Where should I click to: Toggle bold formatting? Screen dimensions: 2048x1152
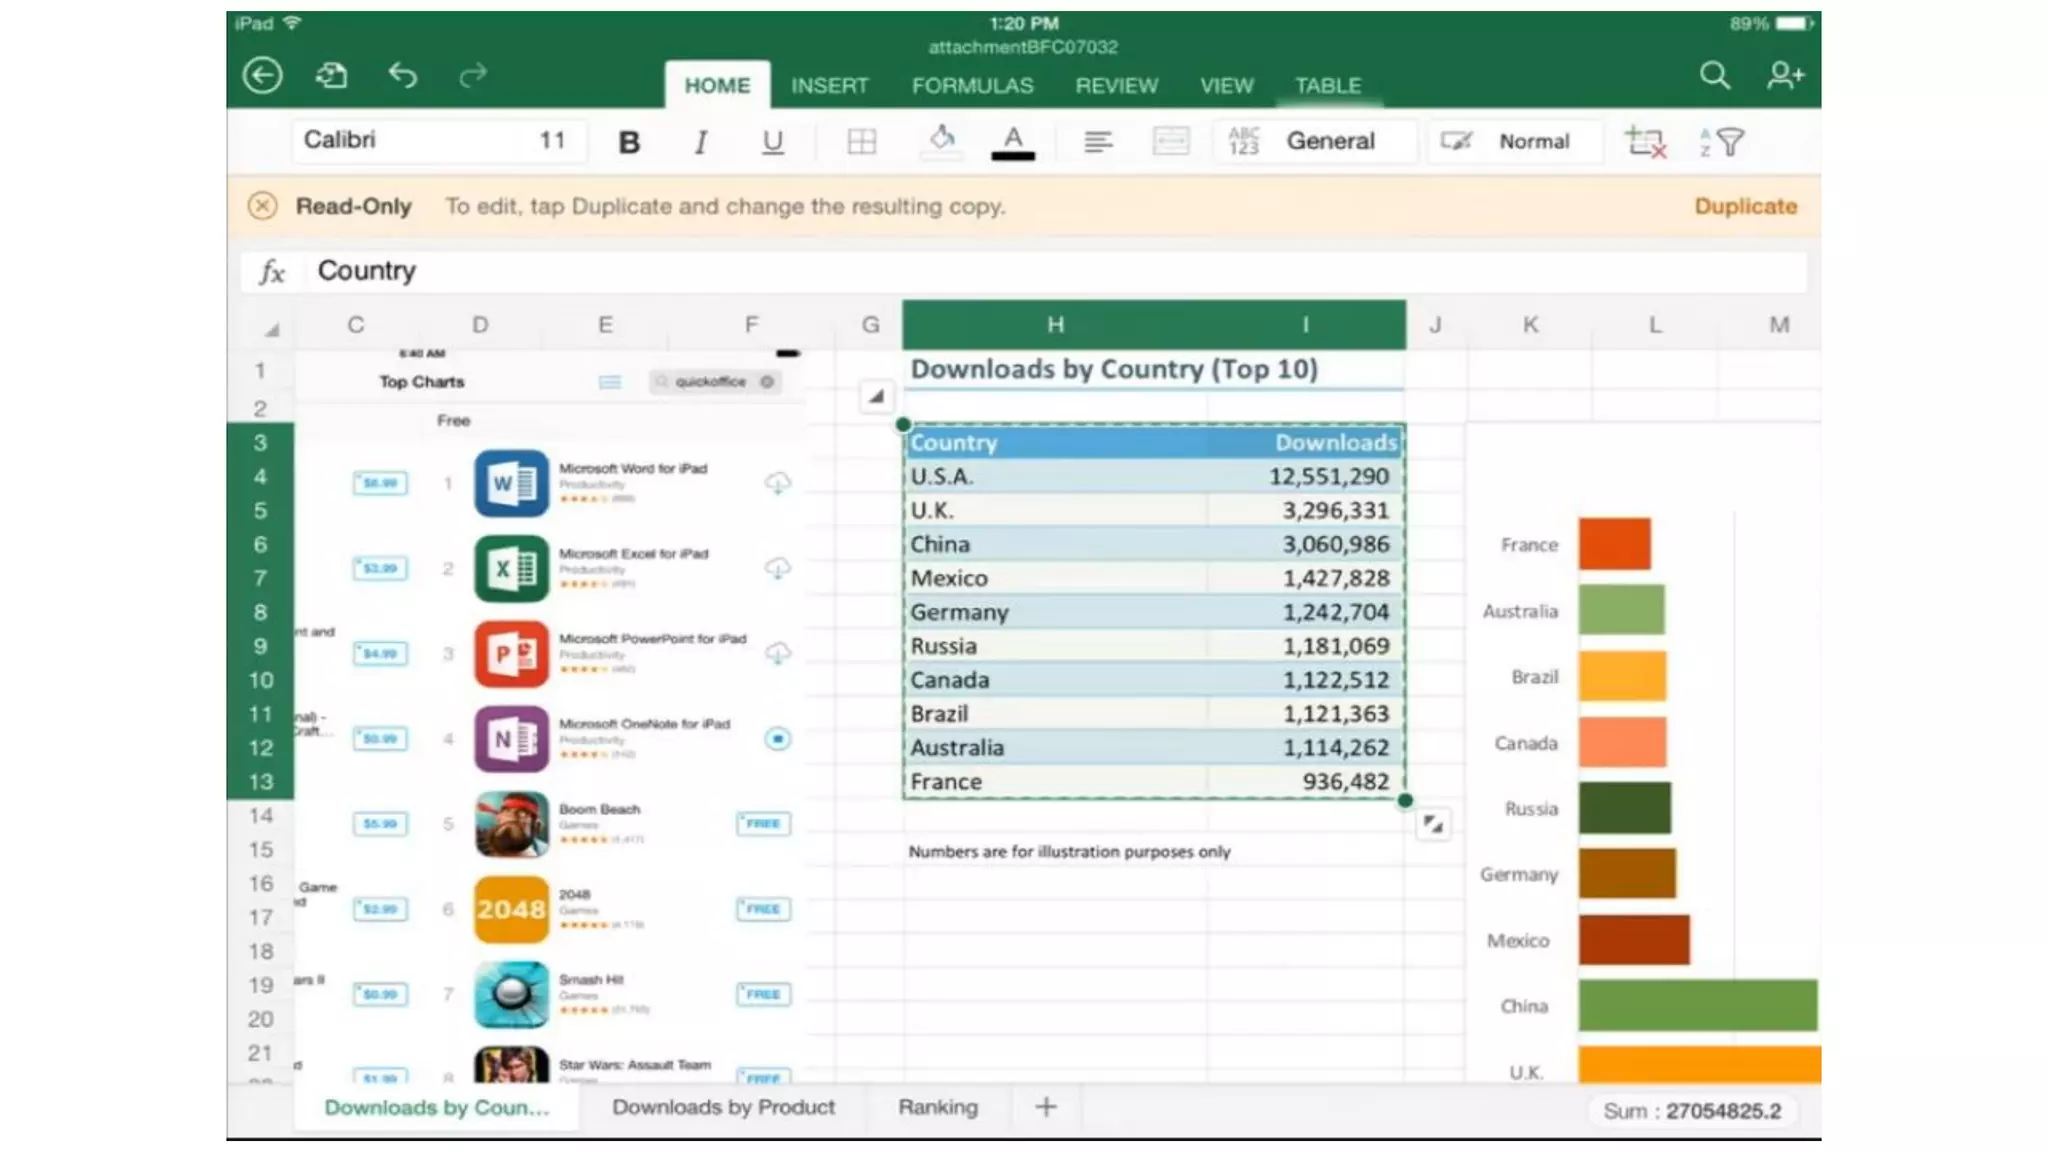[629, 142]
